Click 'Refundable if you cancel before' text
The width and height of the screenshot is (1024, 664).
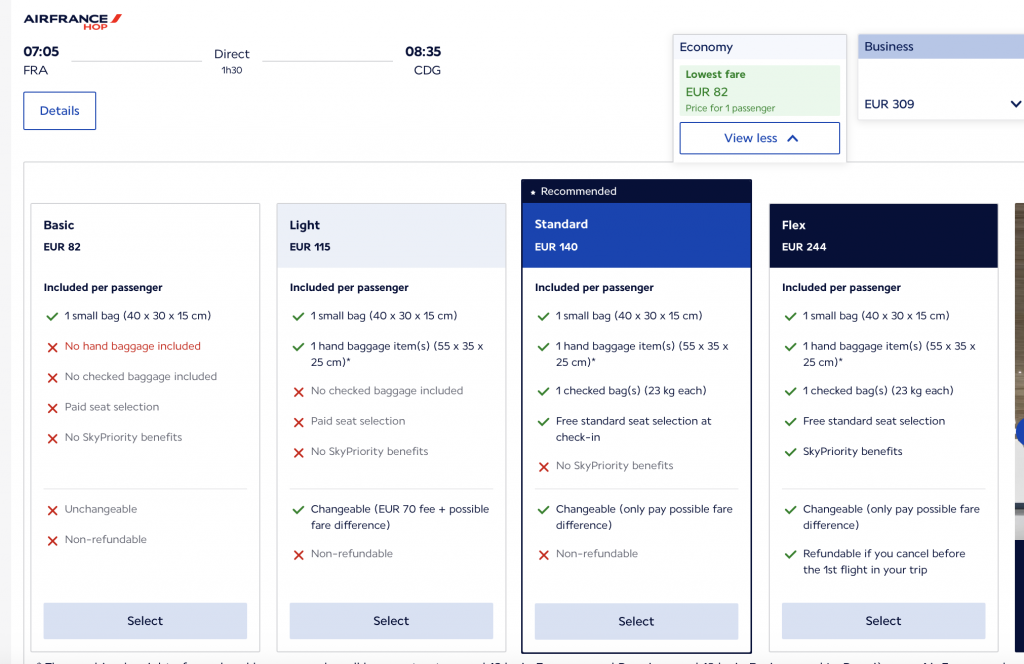pyautogui.click(x=884, y=554)
